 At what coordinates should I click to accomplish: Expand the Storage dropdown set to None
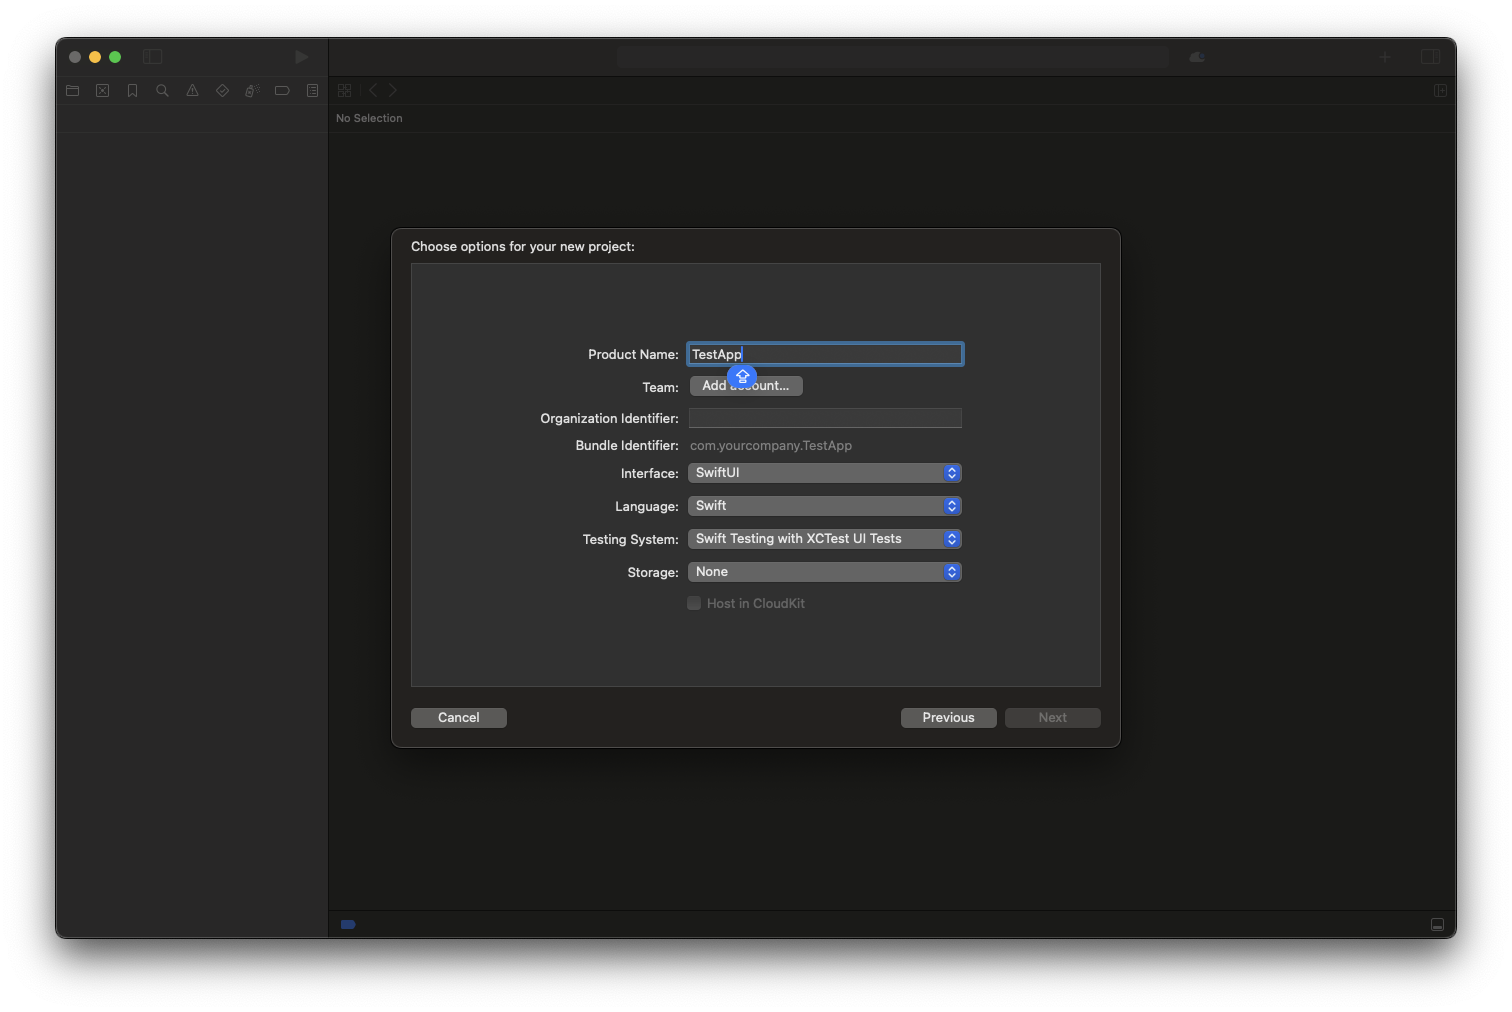823,571
